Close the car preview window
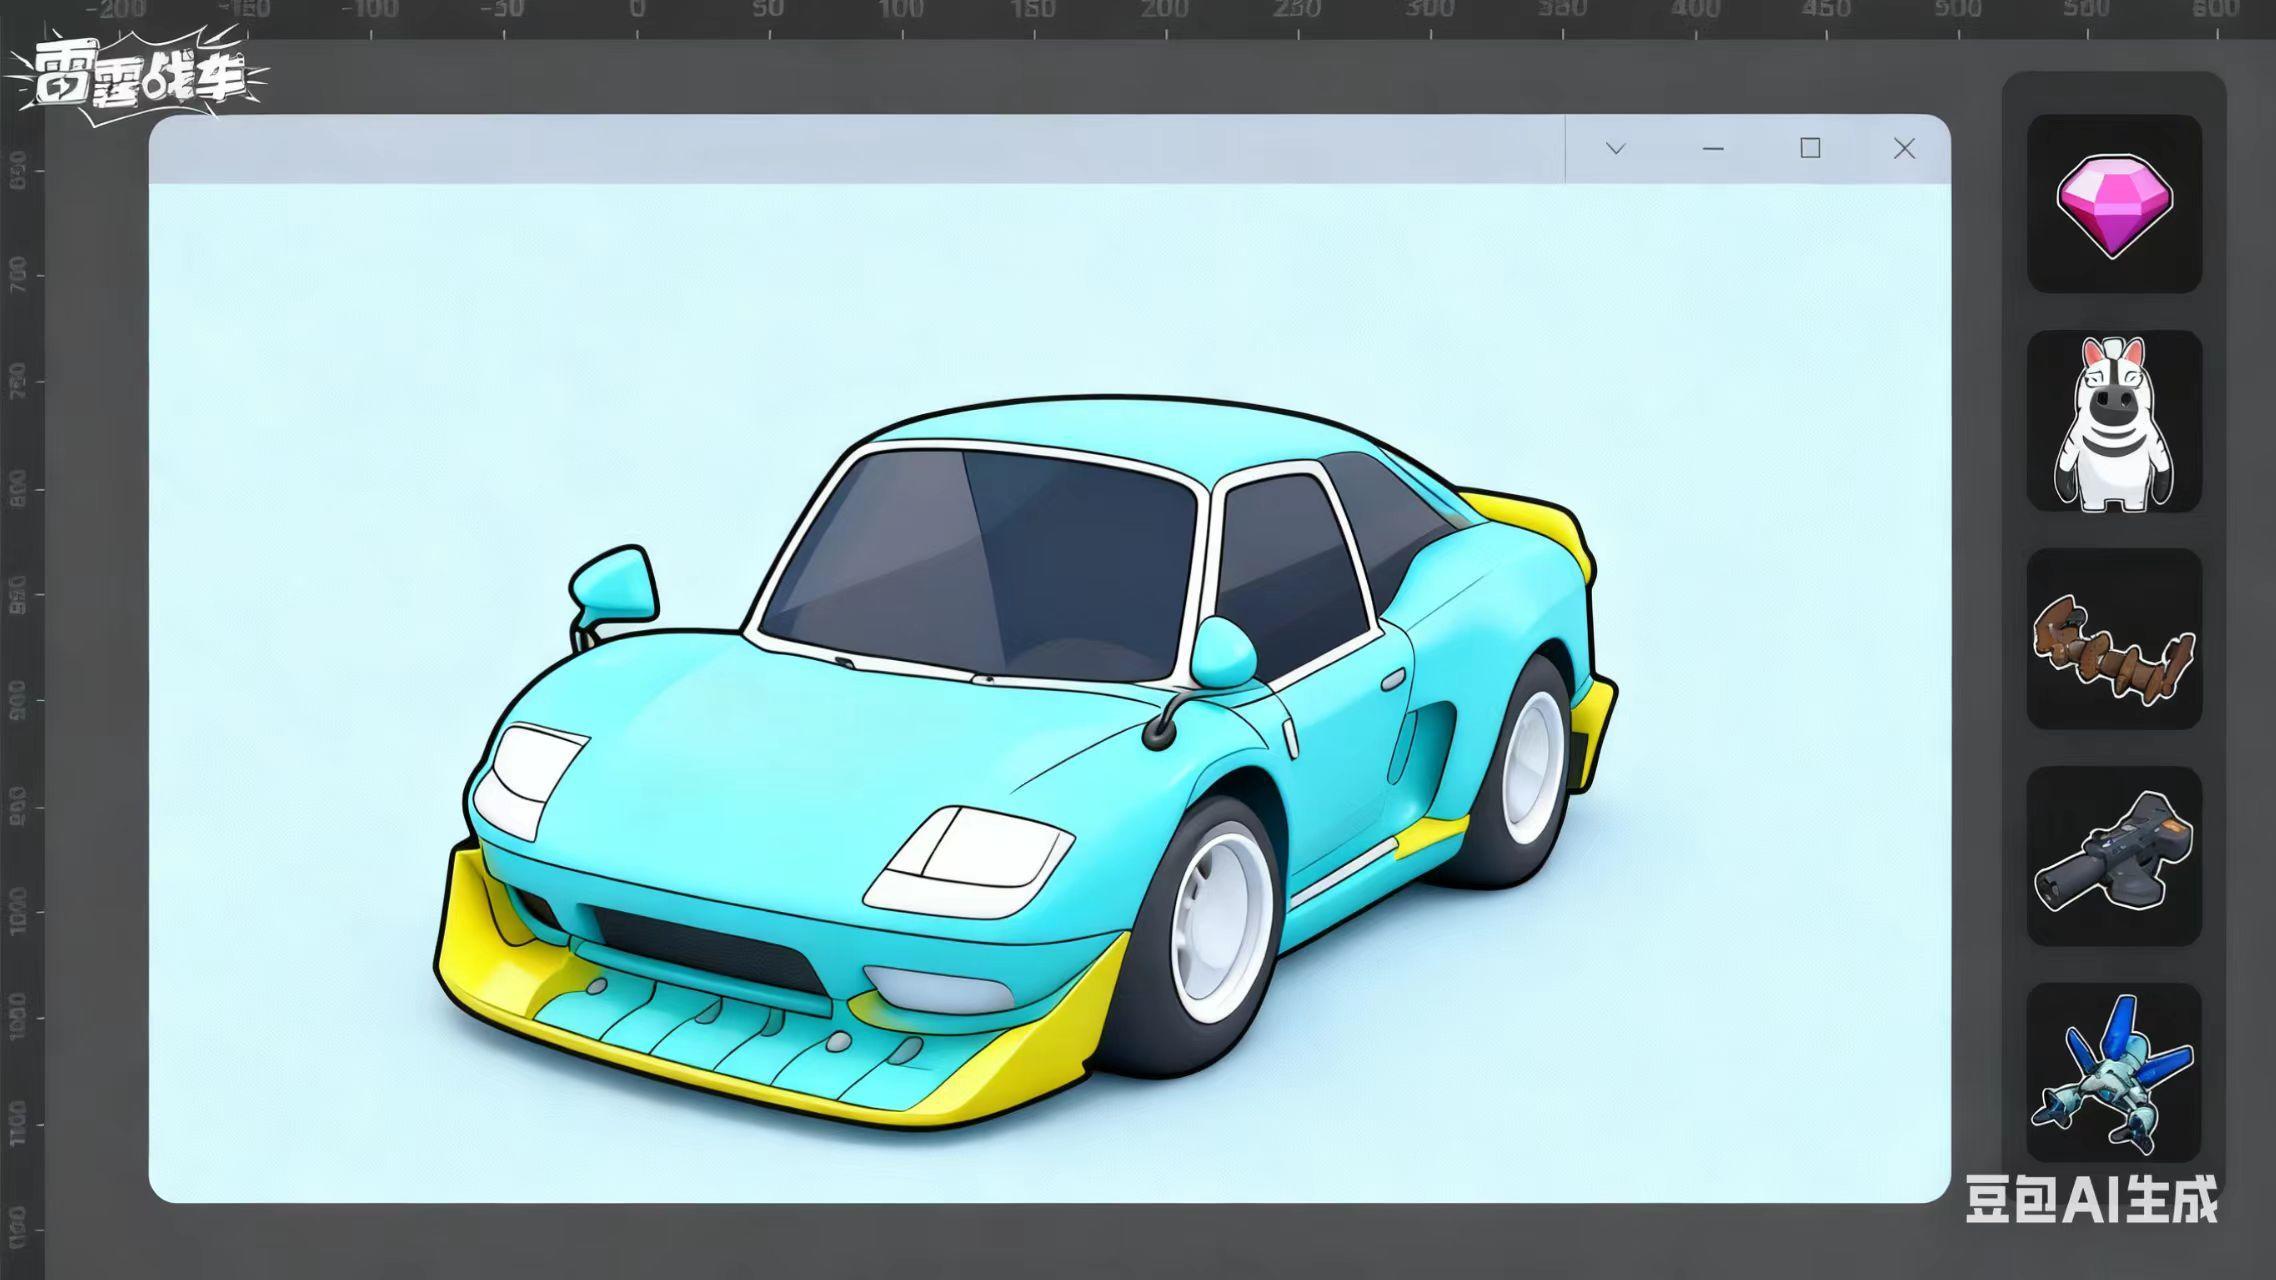 coord(1904,149)
